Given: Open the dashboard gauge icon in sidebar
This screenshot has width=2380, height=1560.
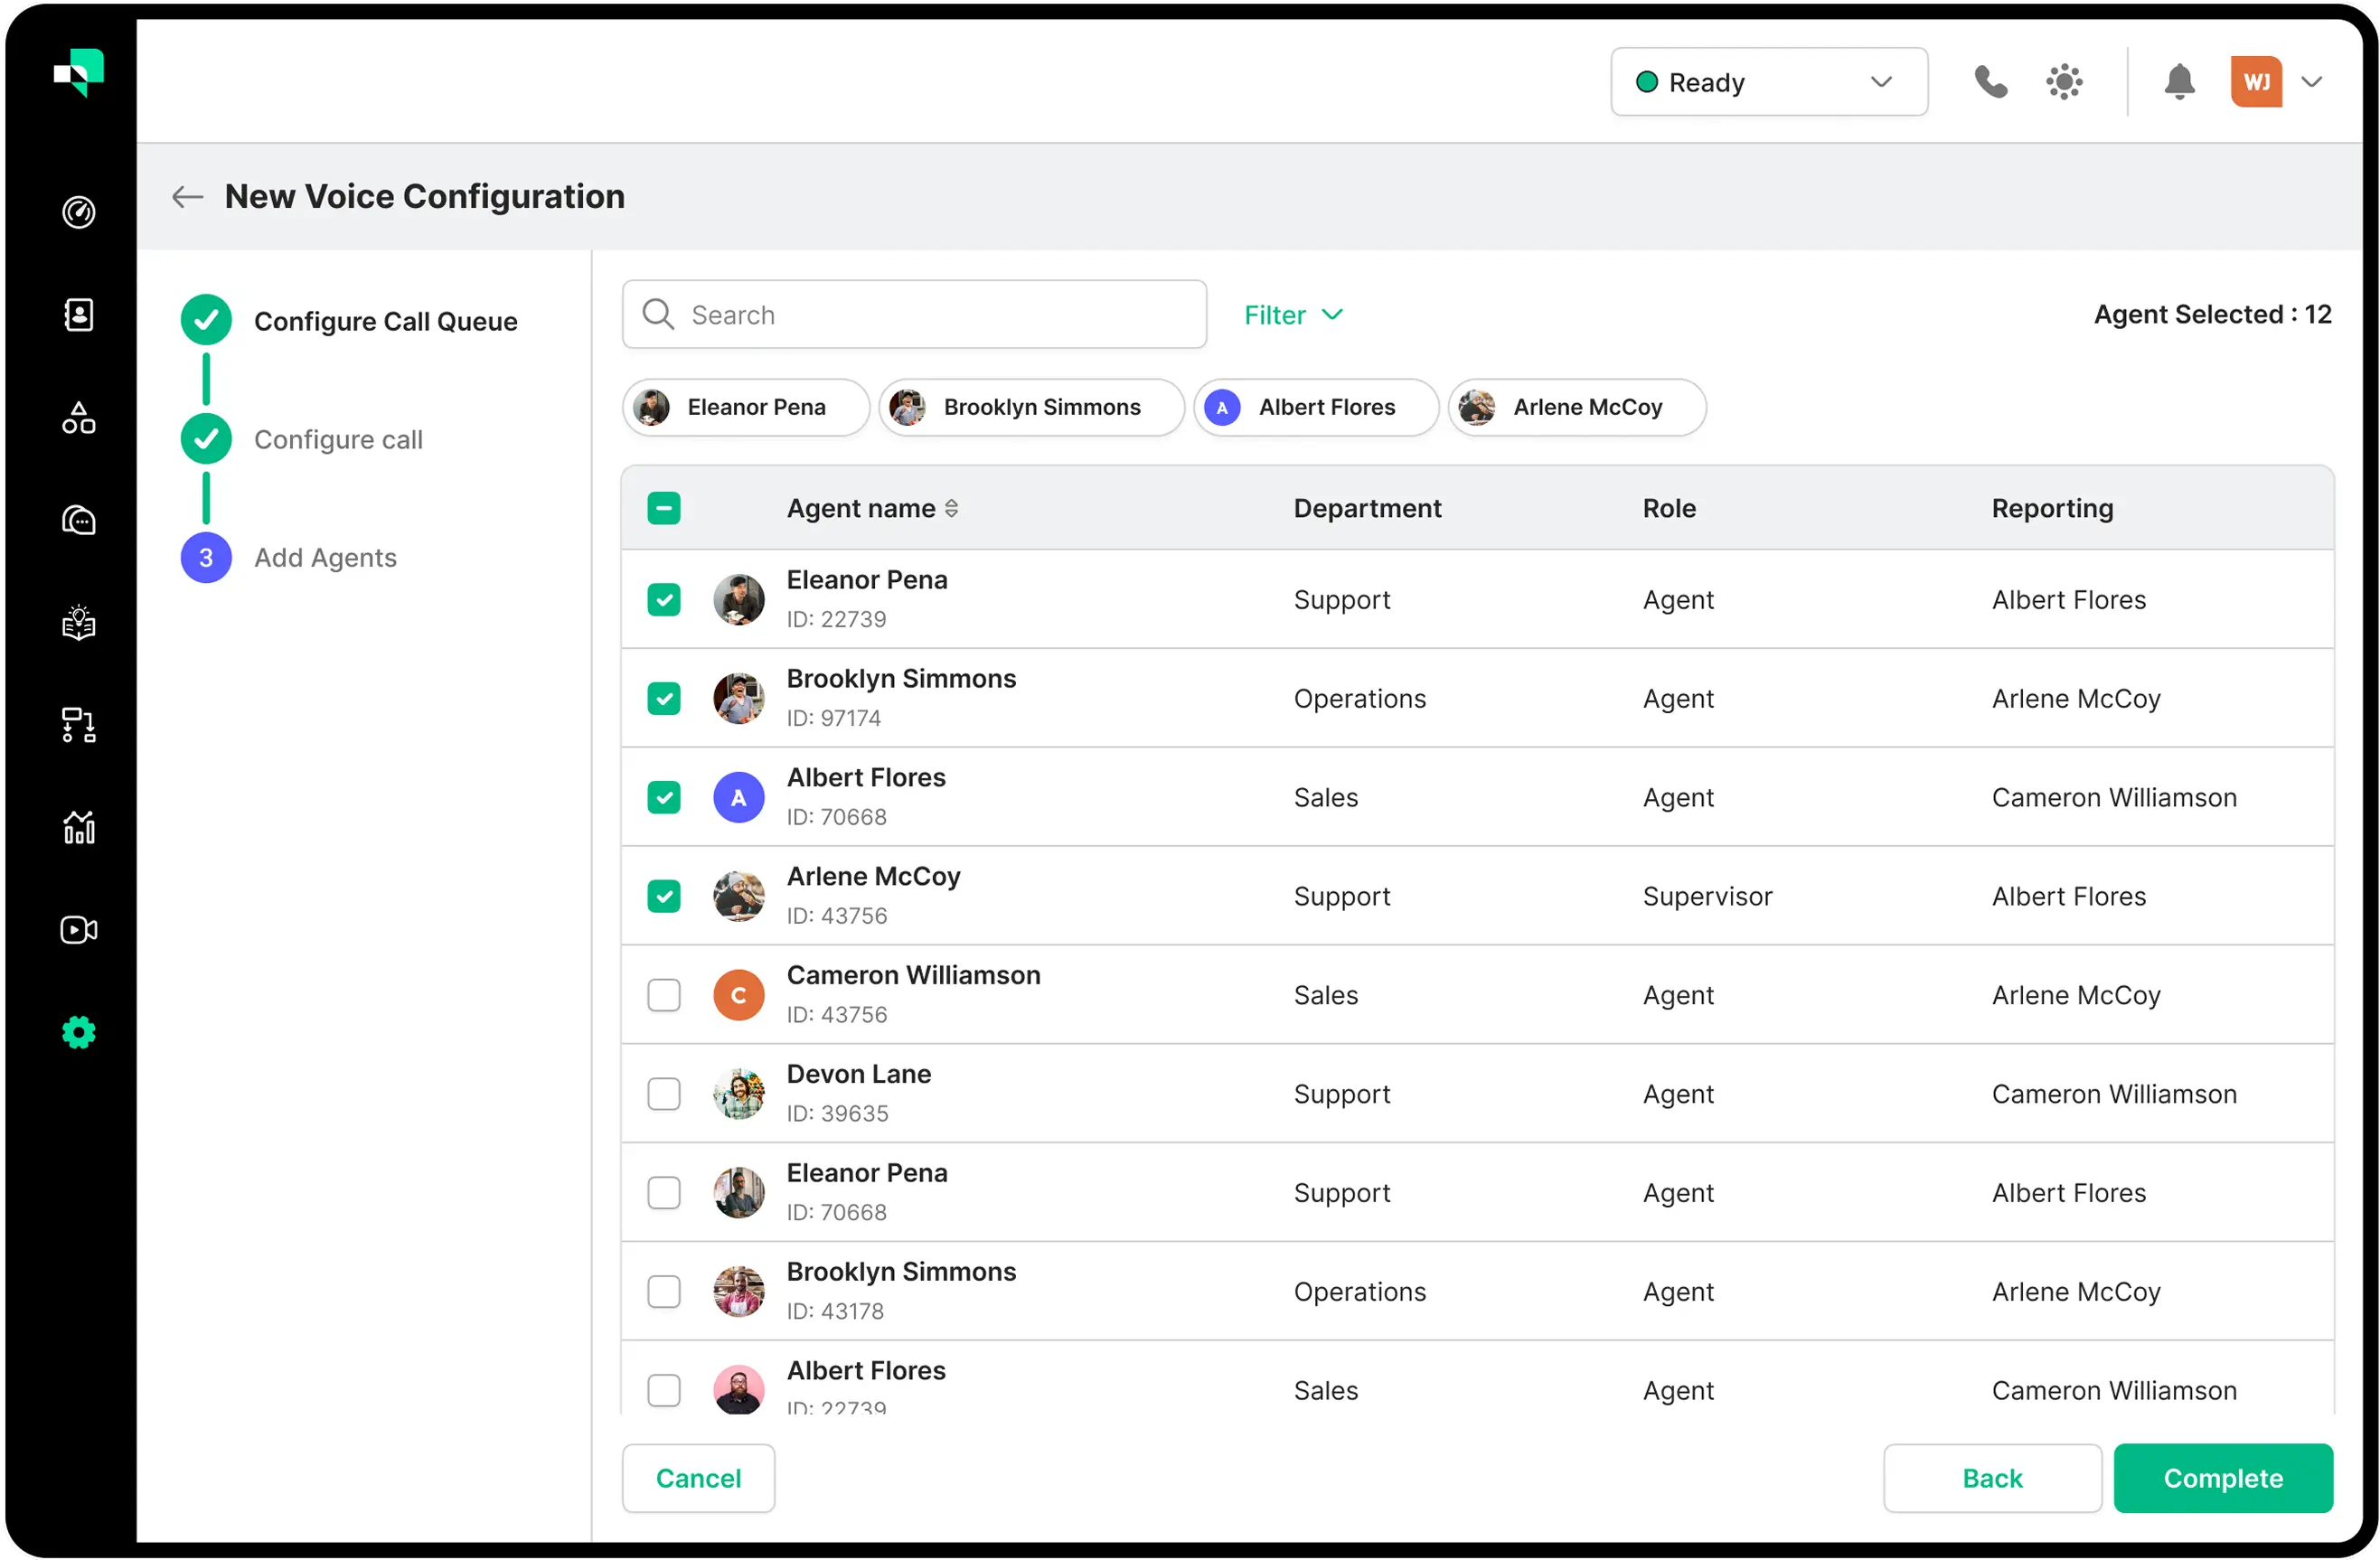Looking at the screenshot, I should tap(78, 212).
